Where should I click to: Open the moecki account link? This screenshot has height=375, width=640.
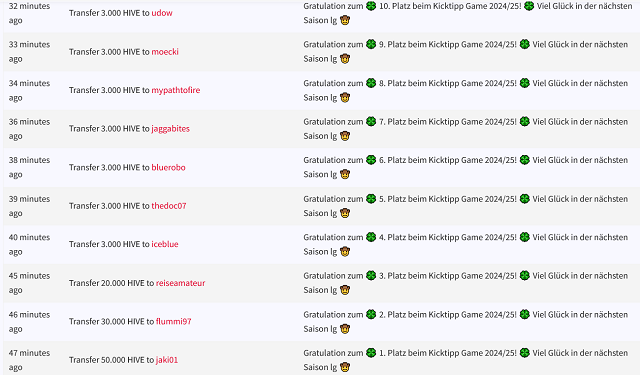pos(165,52)
